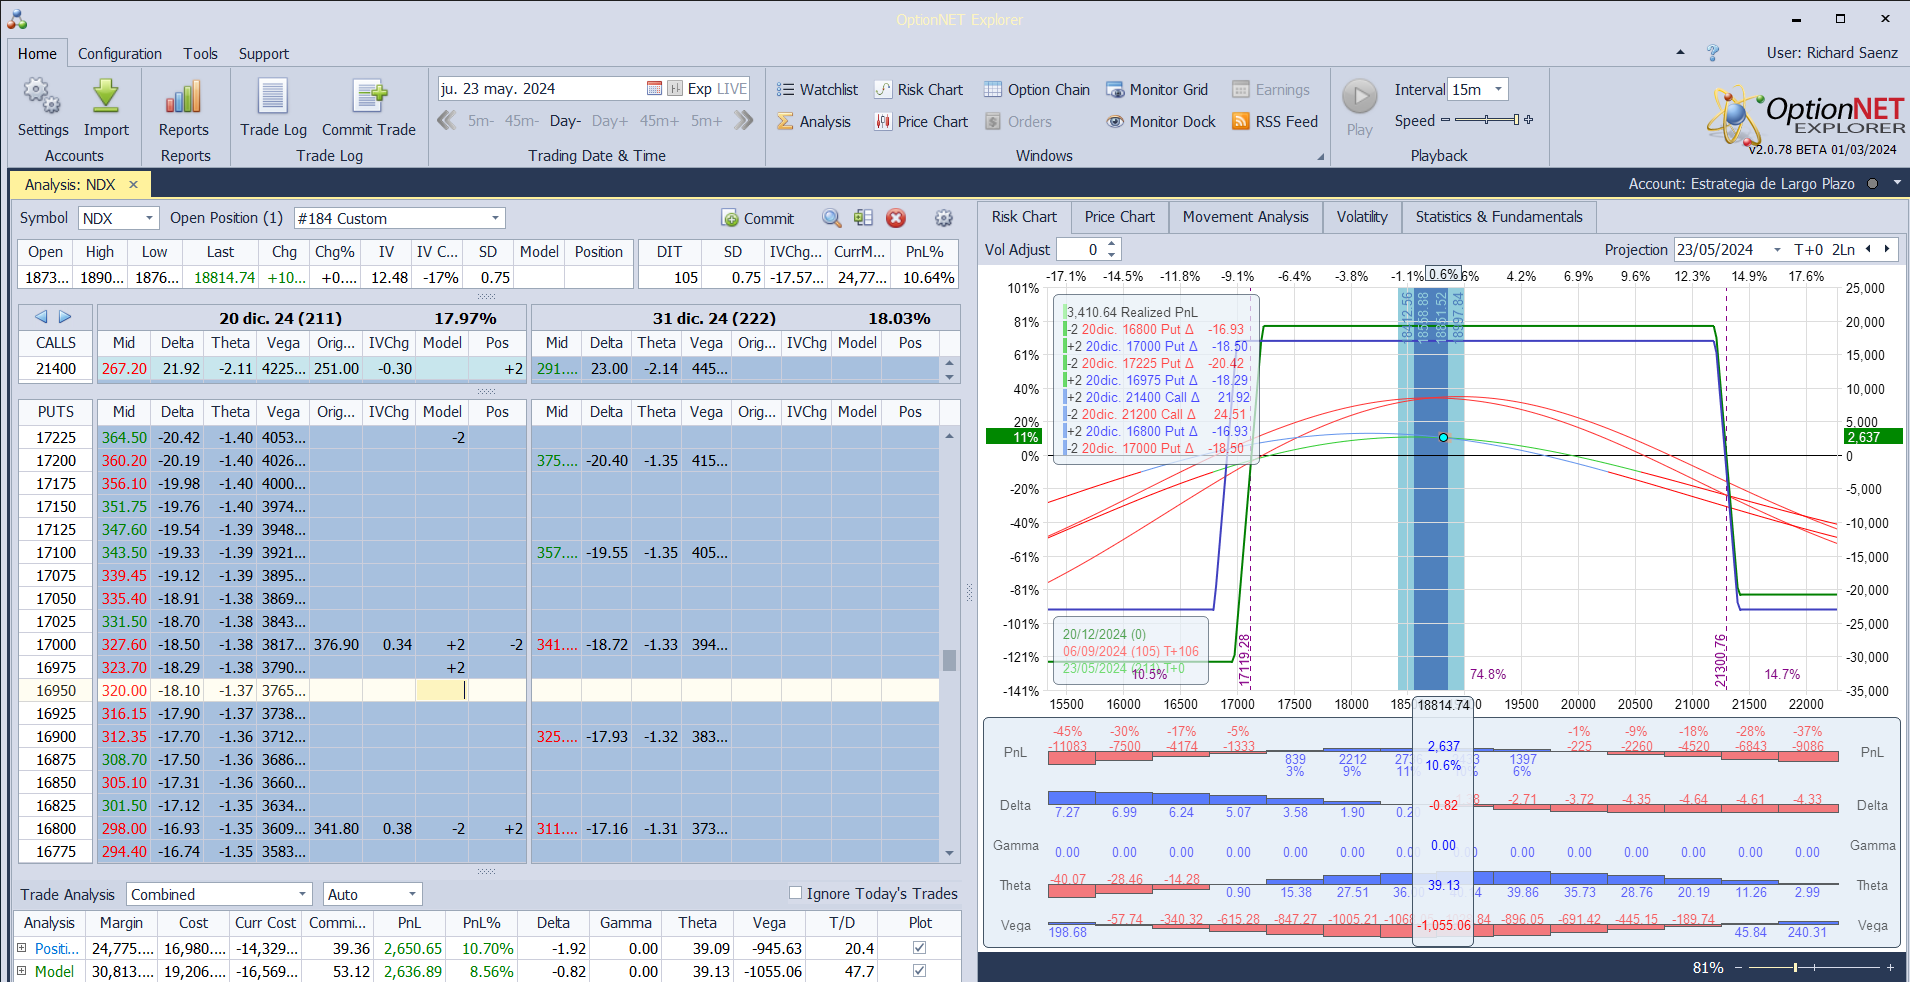
Task: Click the chart zoom slider at 81%
Action: click(x=1796, y=967)
